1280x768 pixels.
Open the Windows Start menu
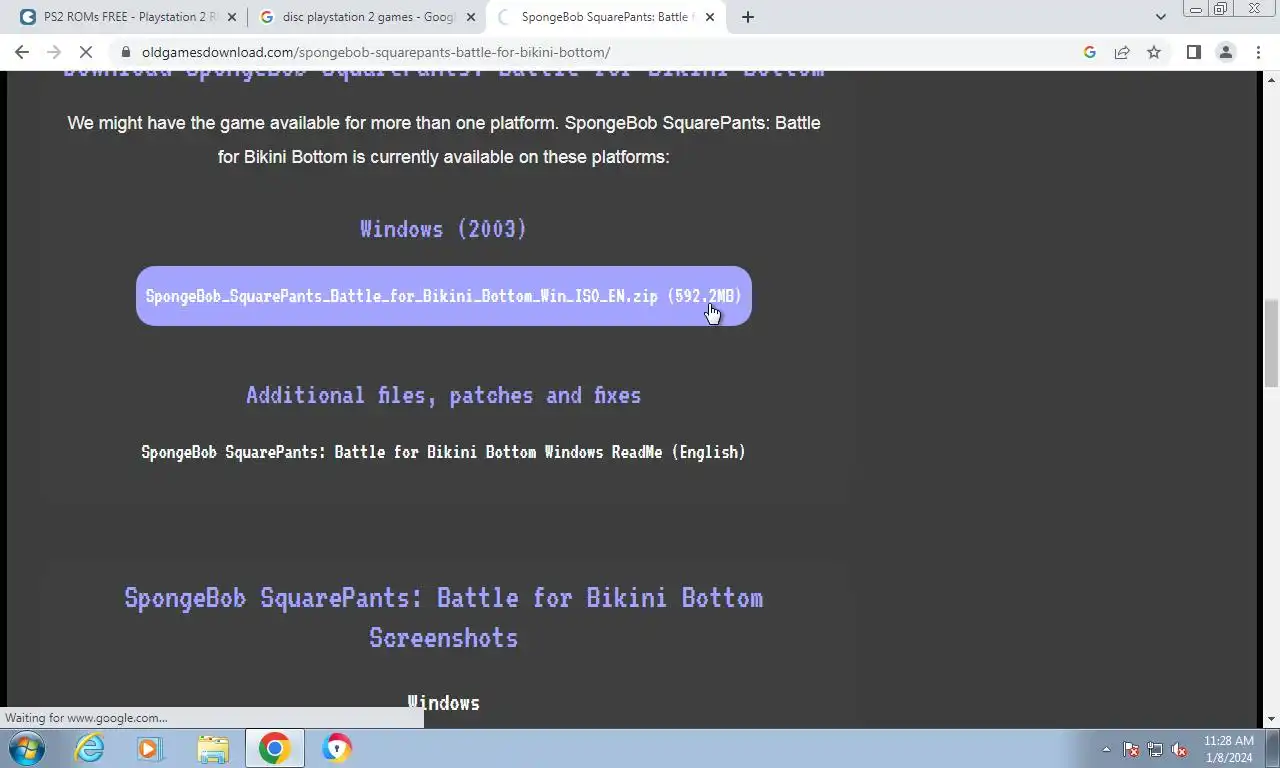click(26, 748)
